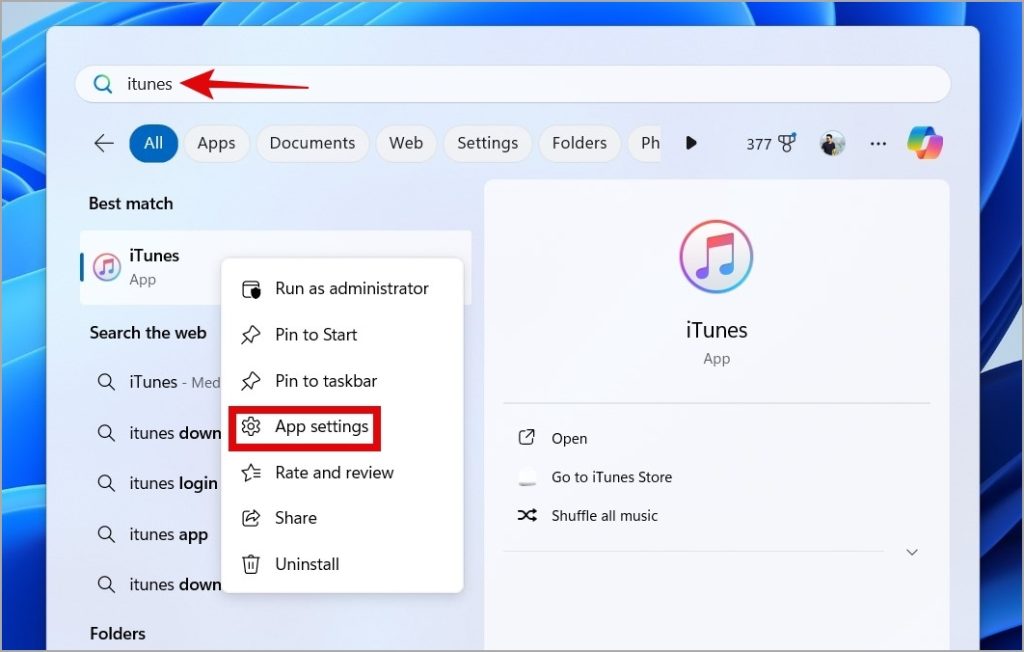Click the App settings gear icon

pos(251,427)
